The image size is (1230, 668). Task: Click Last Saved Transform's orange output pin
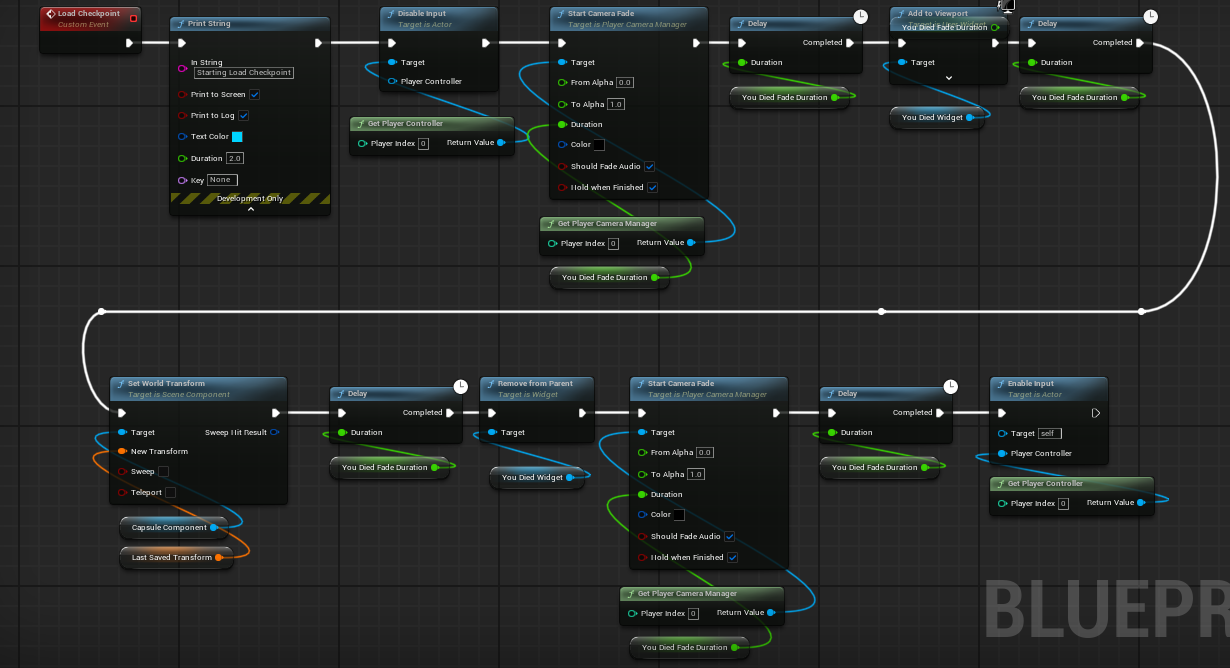click(x=220, y=557)
